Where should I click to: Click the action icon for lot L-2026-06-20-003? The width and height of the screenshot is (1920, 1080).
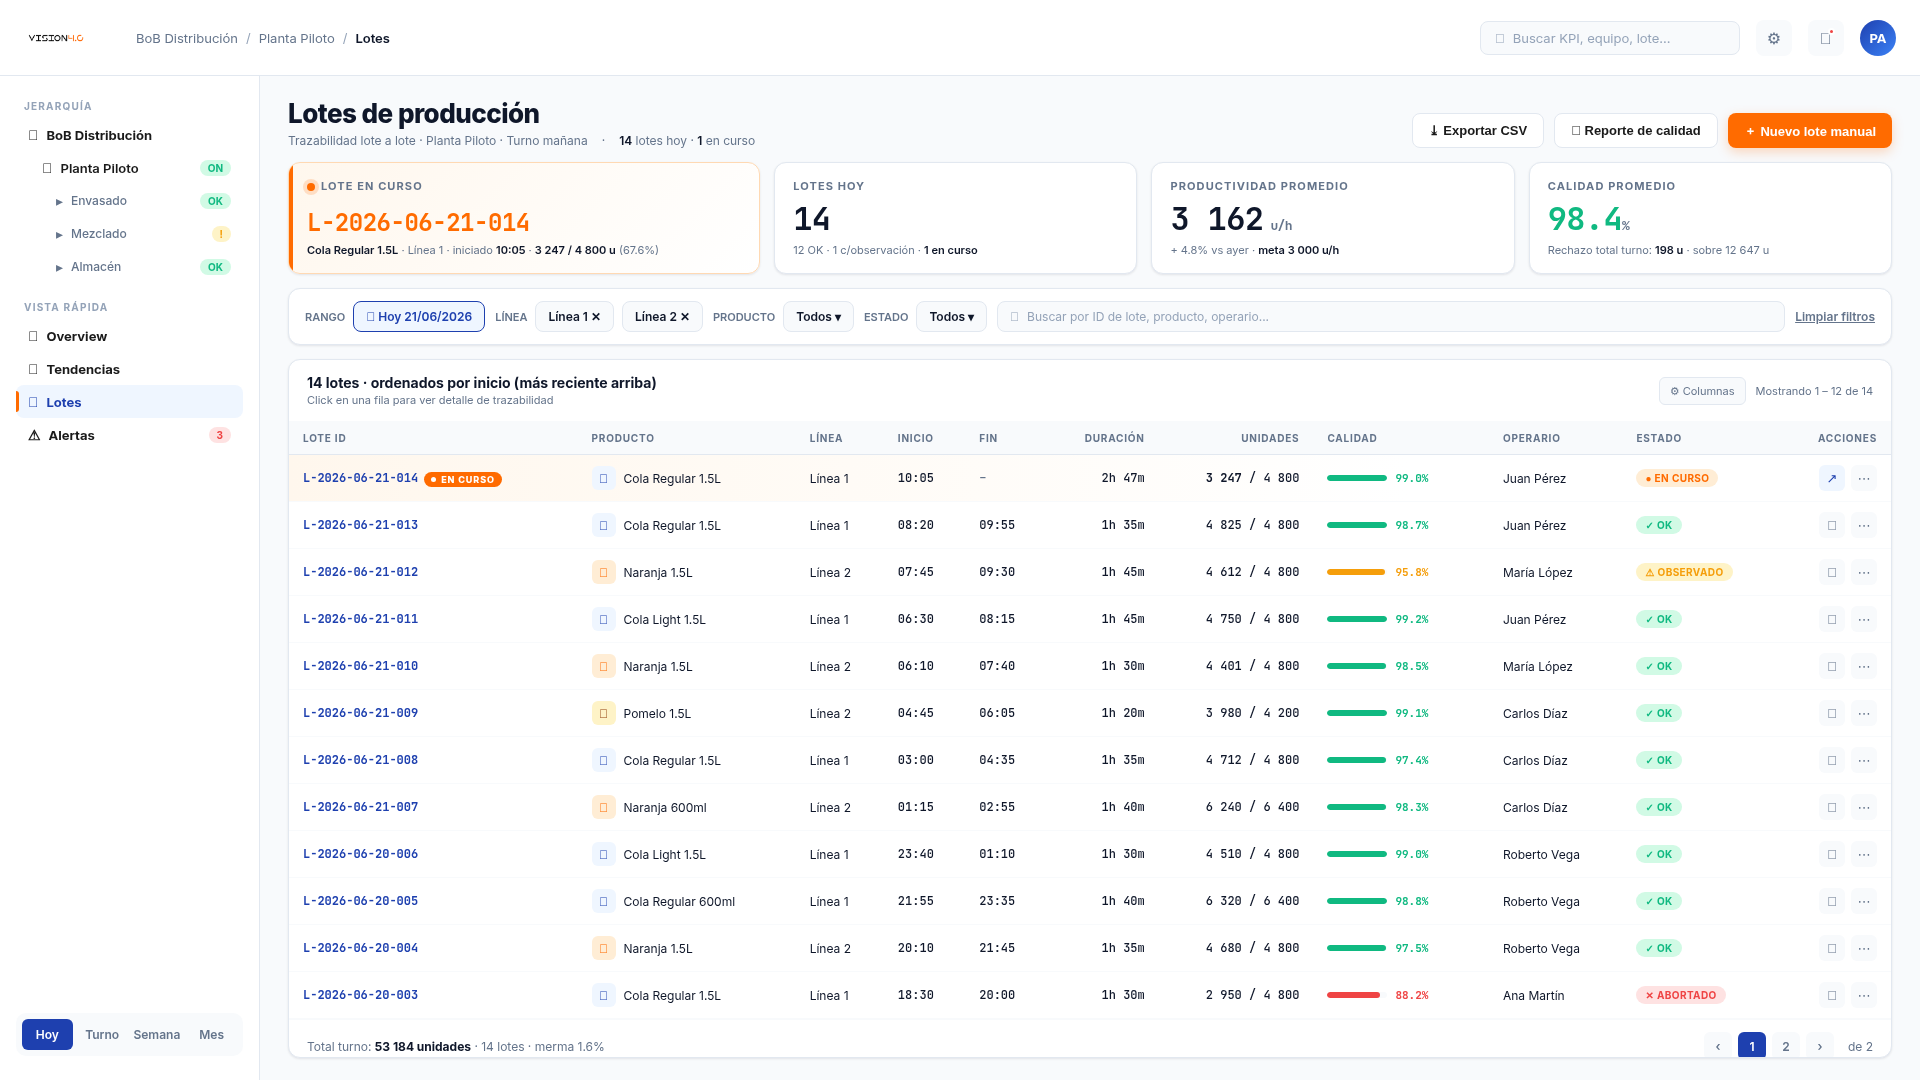(x=1832, y=995)
